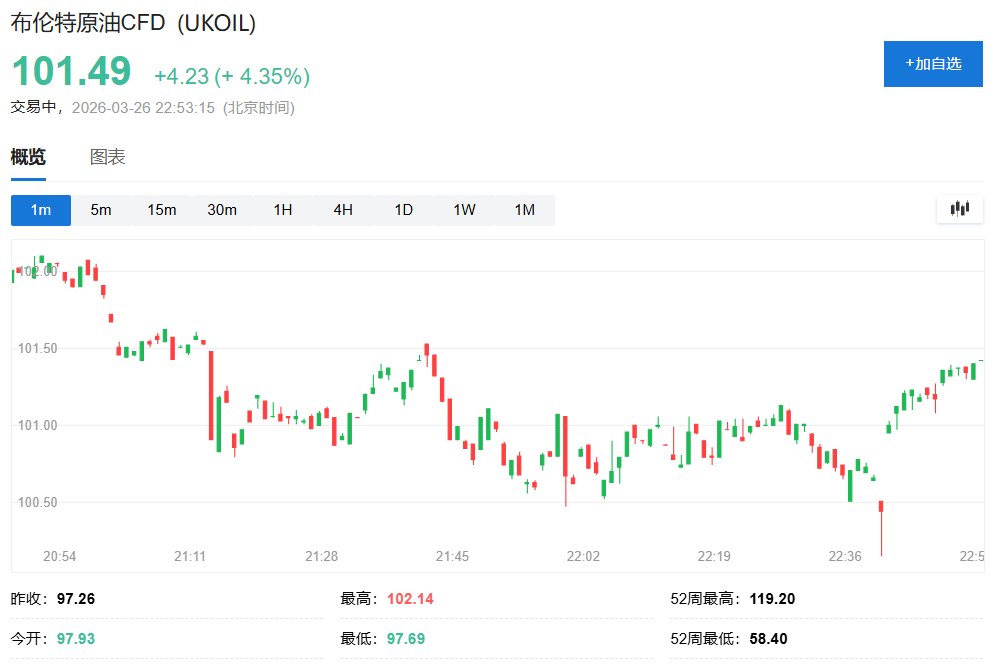
Task: Click the 20:54 time axis label
Action: (x=59, y=556)
